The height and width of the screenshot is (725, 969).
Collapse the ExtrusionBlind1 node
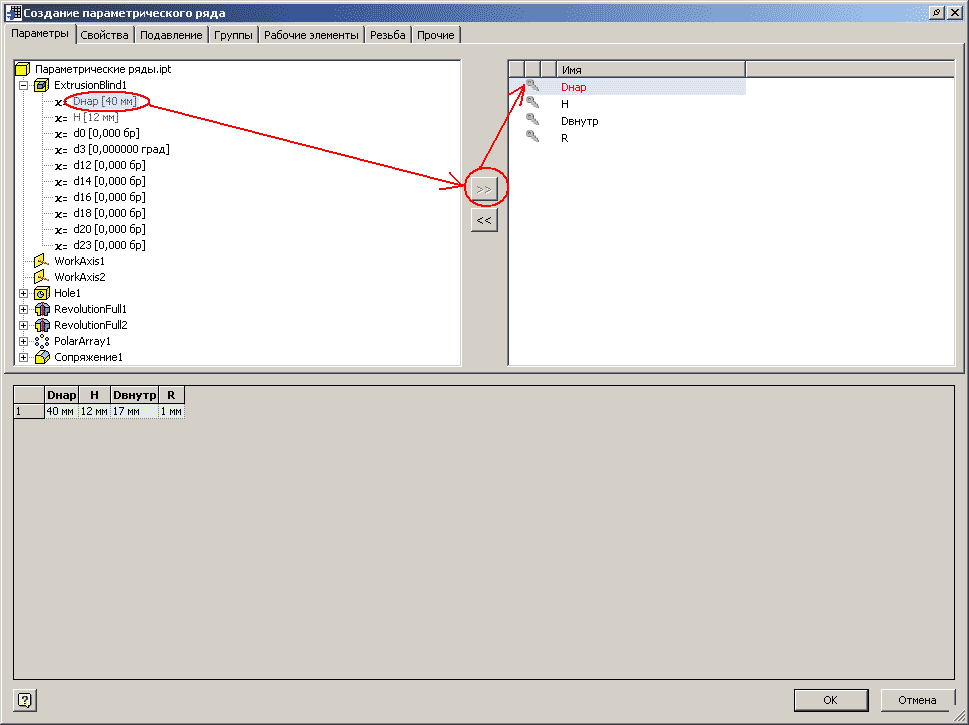[23, 85]
